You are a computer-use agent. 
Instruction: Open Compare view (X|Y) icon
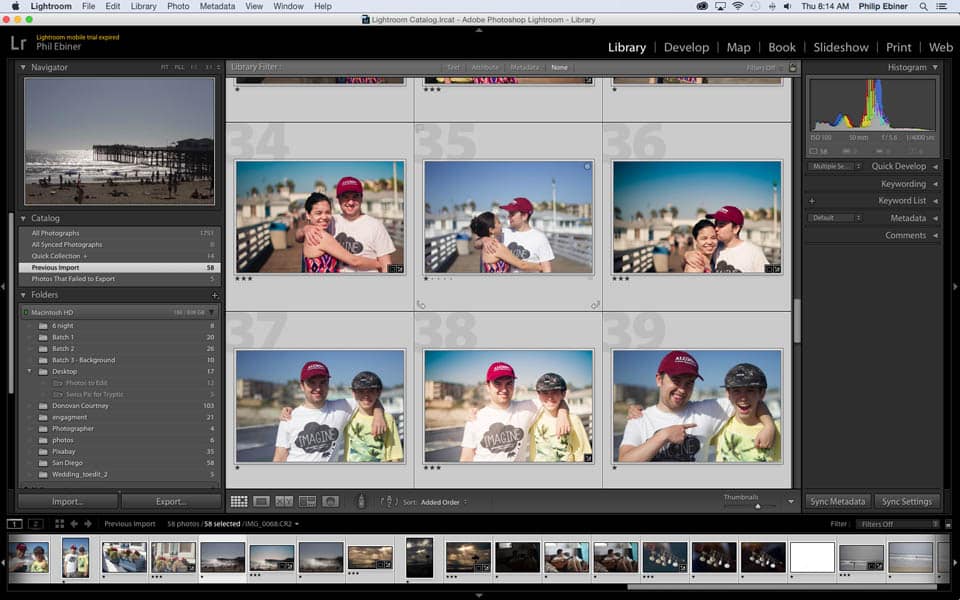tap(283, 501)
